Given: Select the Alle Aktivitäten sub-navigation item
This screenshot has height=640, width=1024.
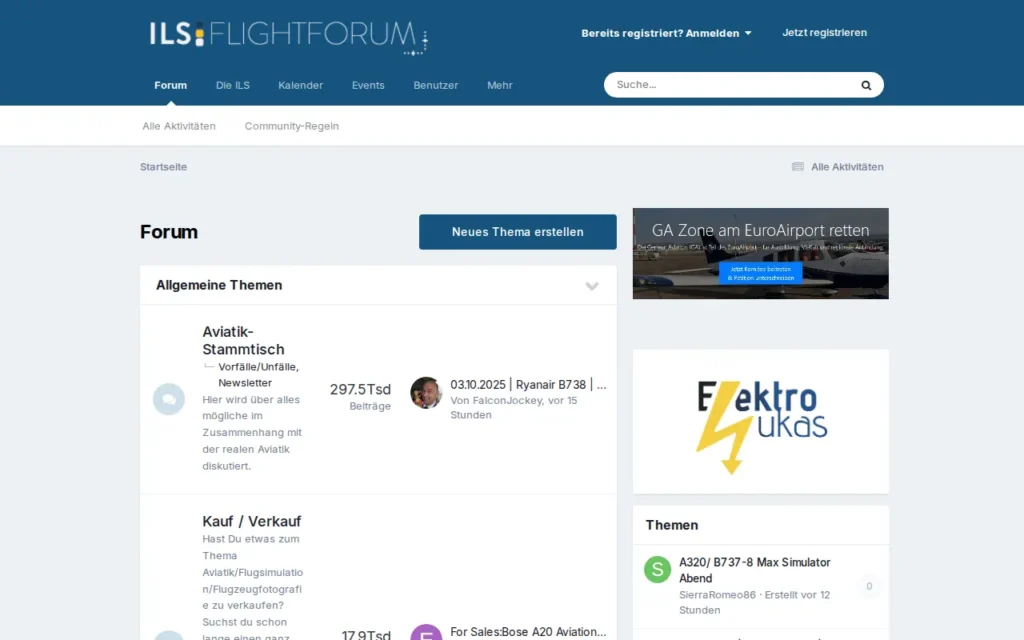Looking at the screenshot, I should (x=179, y=126).
